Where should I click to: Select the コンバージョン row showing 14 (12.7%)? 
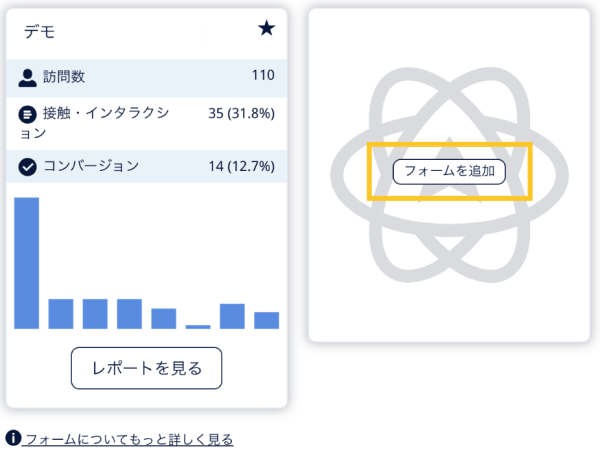(x=147, y=166)
